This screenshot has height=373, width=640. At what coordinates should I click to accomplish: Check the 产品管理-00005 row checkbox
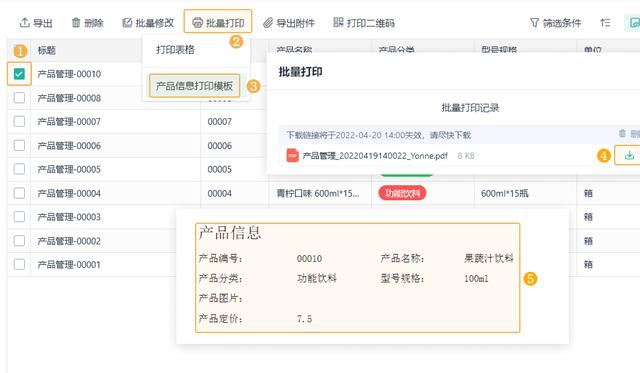point(19,169)
